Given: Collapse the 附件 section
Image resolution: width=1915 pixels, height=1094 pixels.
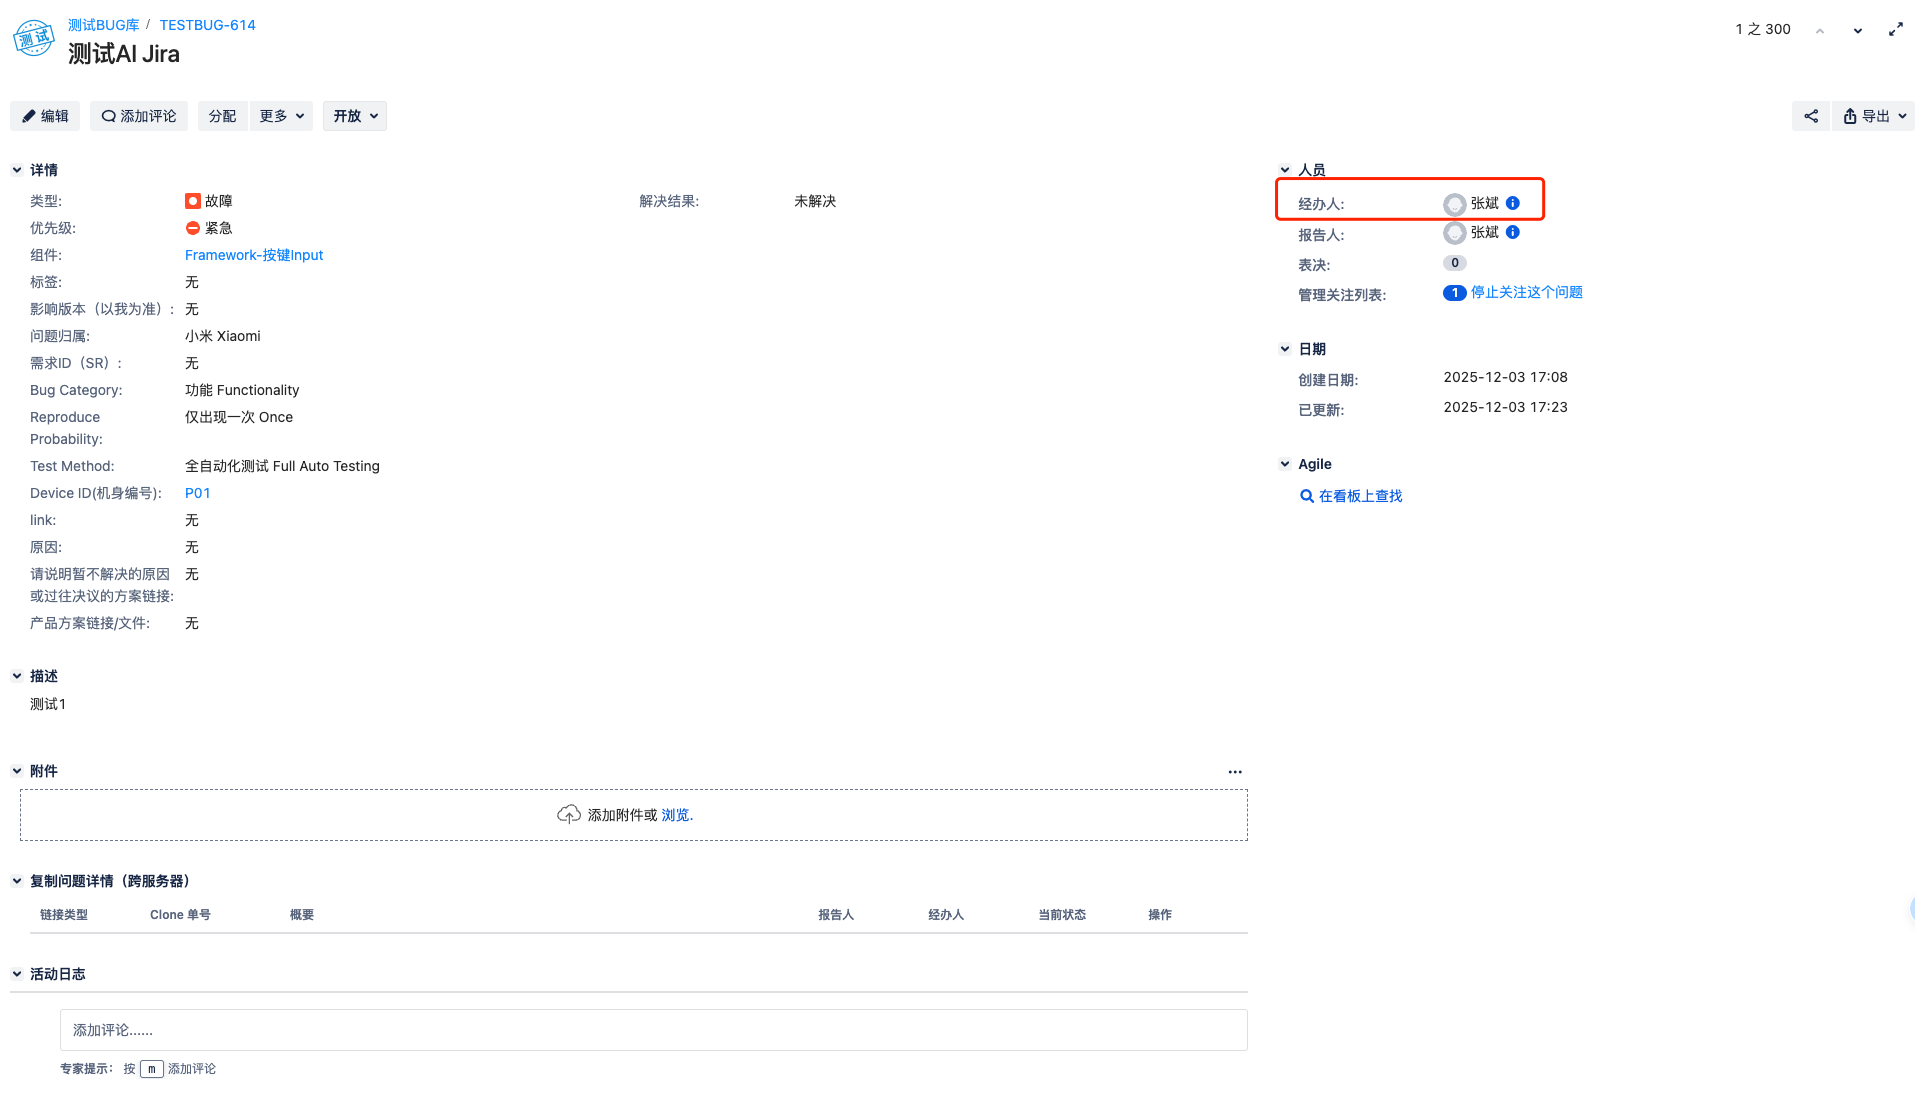Looking at the screenshot, I should (17, 771).
